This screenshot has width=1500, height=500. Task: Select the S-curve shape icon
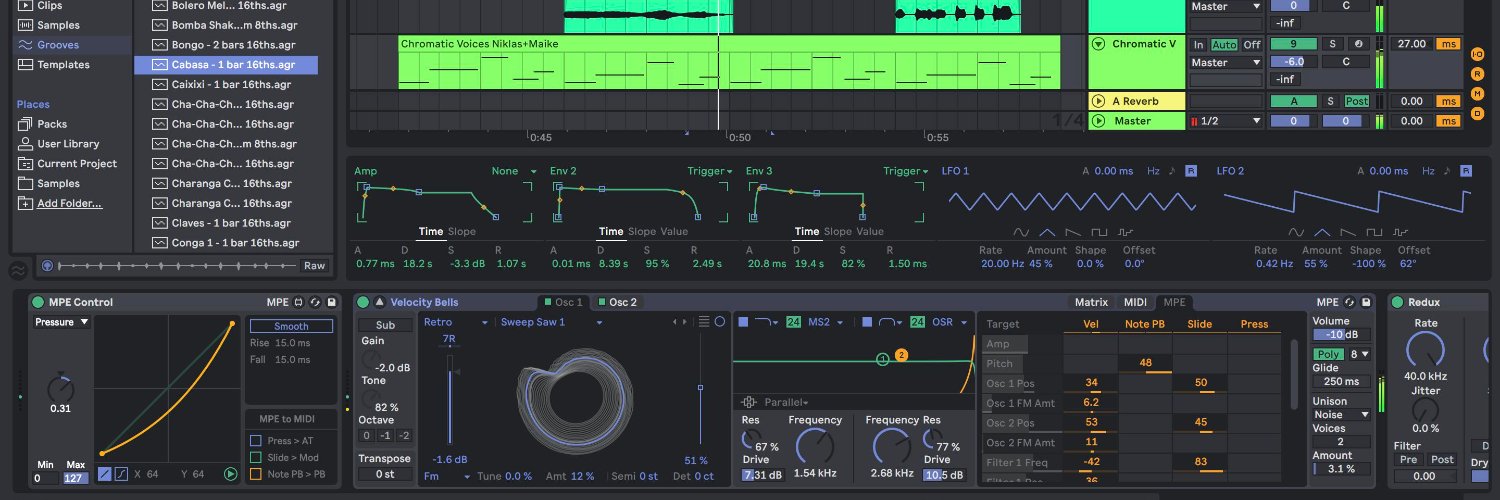coord(121,474)
